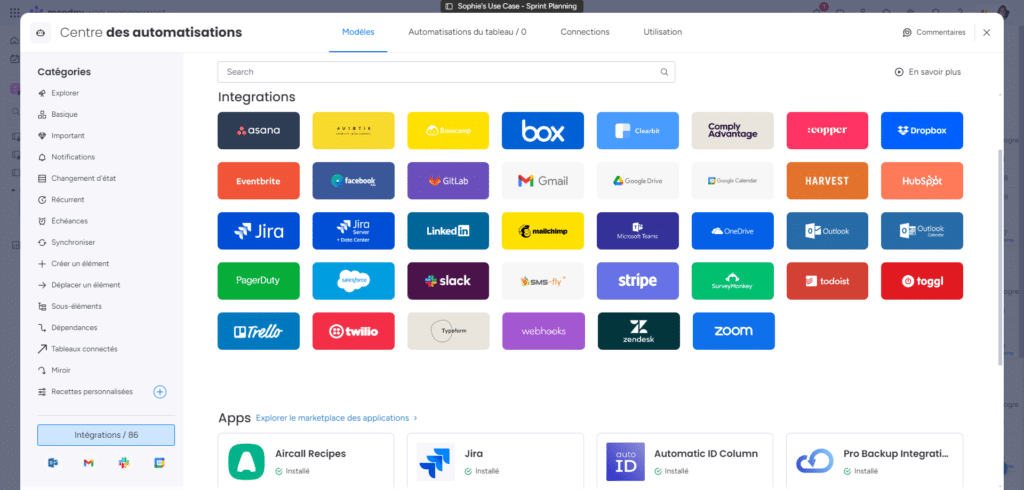Click into the Search templates field
The image size is (1024, 490).
pyautogui.click(x=446, y=72)
